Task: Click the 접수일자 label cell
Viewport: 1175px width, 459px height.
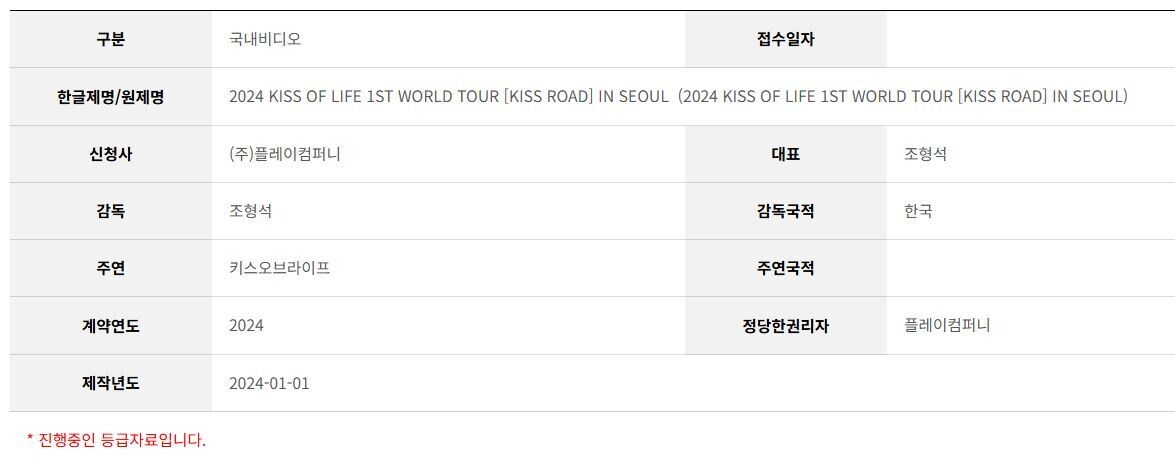Action: tap(785, 40)
